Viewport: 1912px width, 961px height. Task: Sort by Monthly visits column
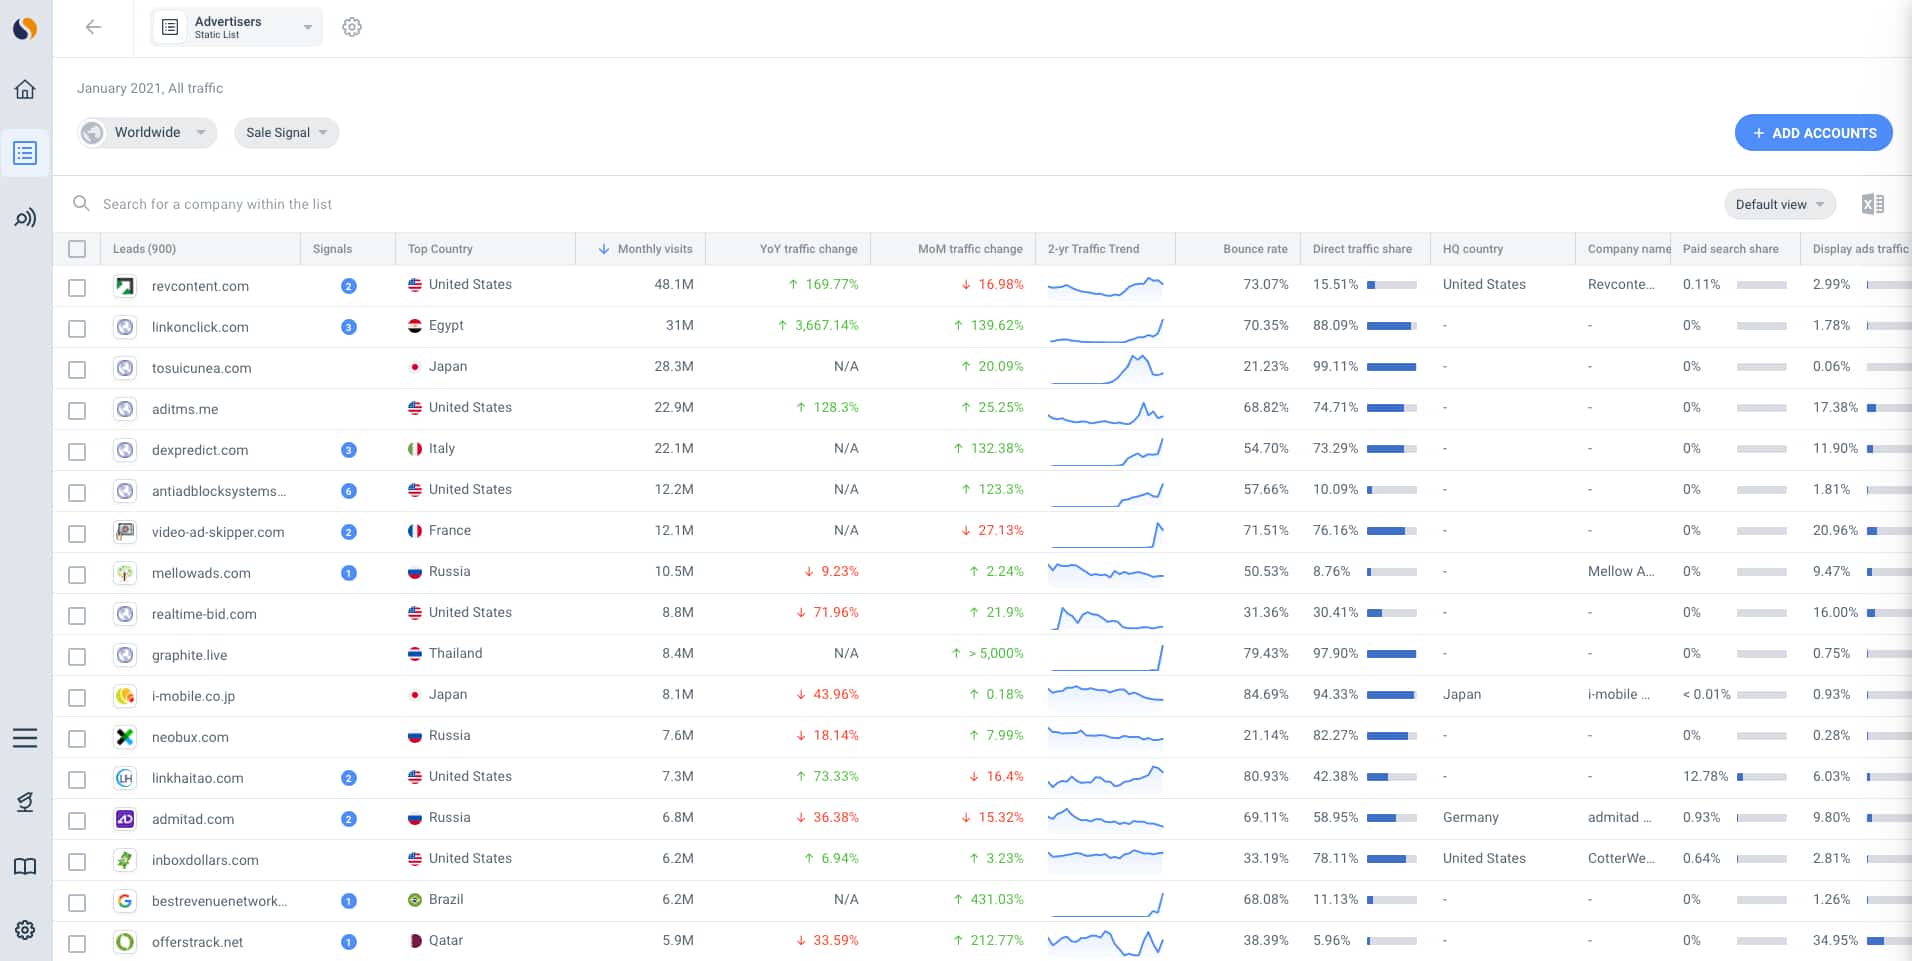tap(654, 249)
